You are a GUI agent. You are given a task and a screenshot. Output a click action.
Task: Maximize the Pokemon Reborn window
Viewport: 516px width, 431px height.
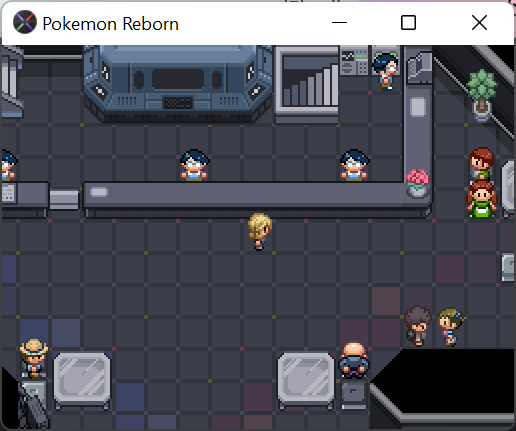click(408, 23)
